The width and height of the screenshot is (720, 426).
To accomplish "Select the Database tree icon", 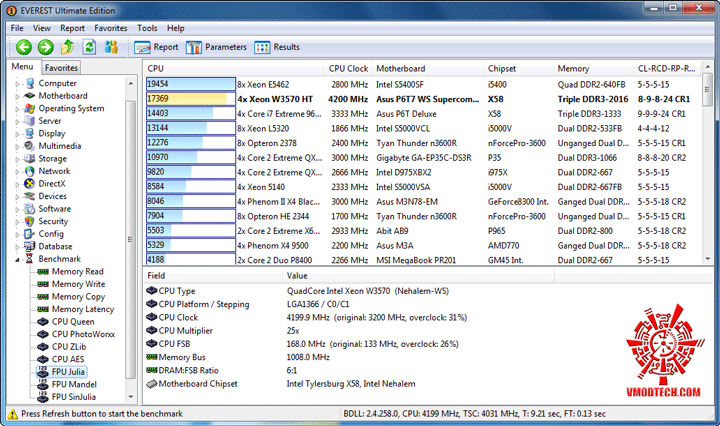I will click(30, 246).
